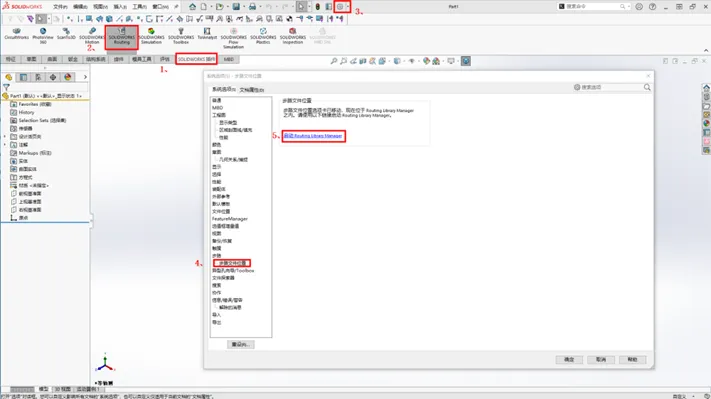Click the Home icon in the top toolbar
Screen dimensions: 711x399
click(193, 7)
